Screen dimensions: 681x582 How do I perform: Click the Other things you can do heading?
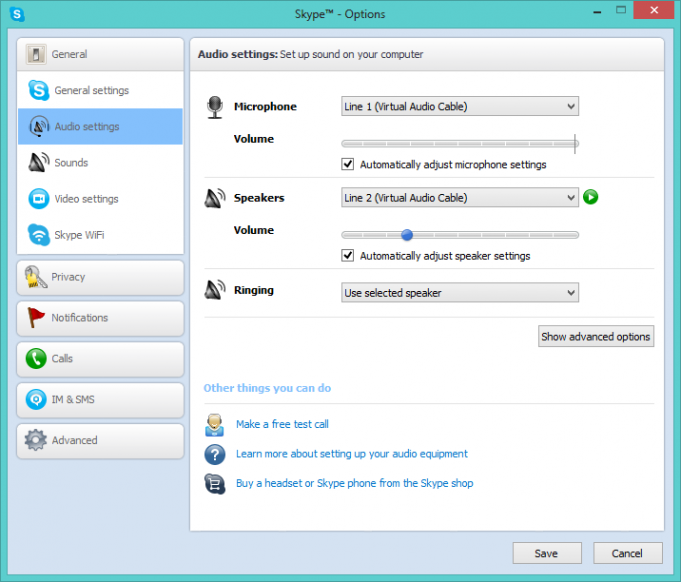click(267, 388)
